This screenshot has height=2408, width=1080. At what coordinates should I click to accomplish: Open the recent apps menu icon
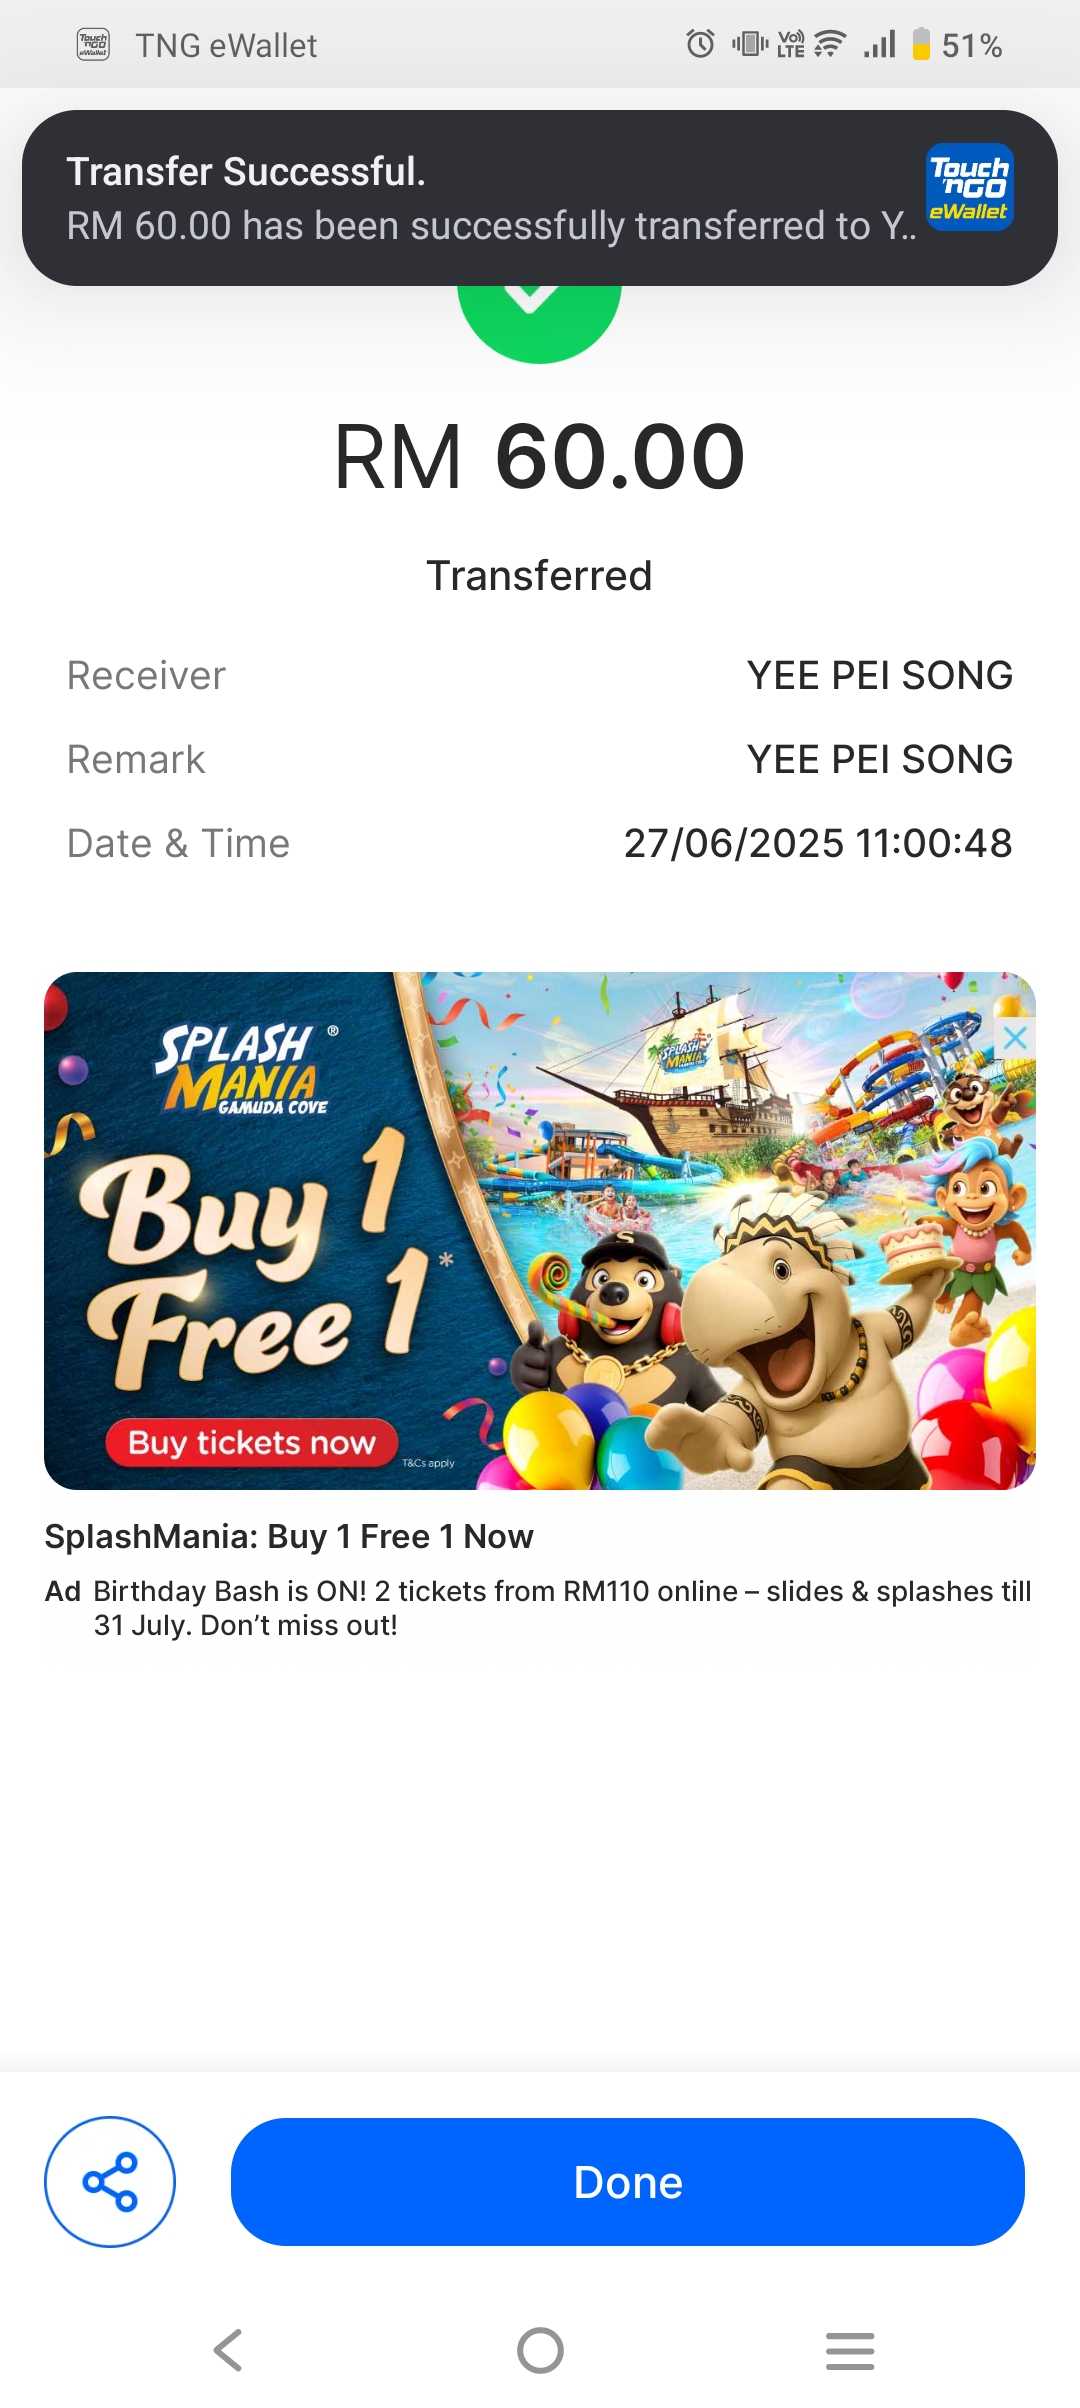click(x=850, y=2350)
